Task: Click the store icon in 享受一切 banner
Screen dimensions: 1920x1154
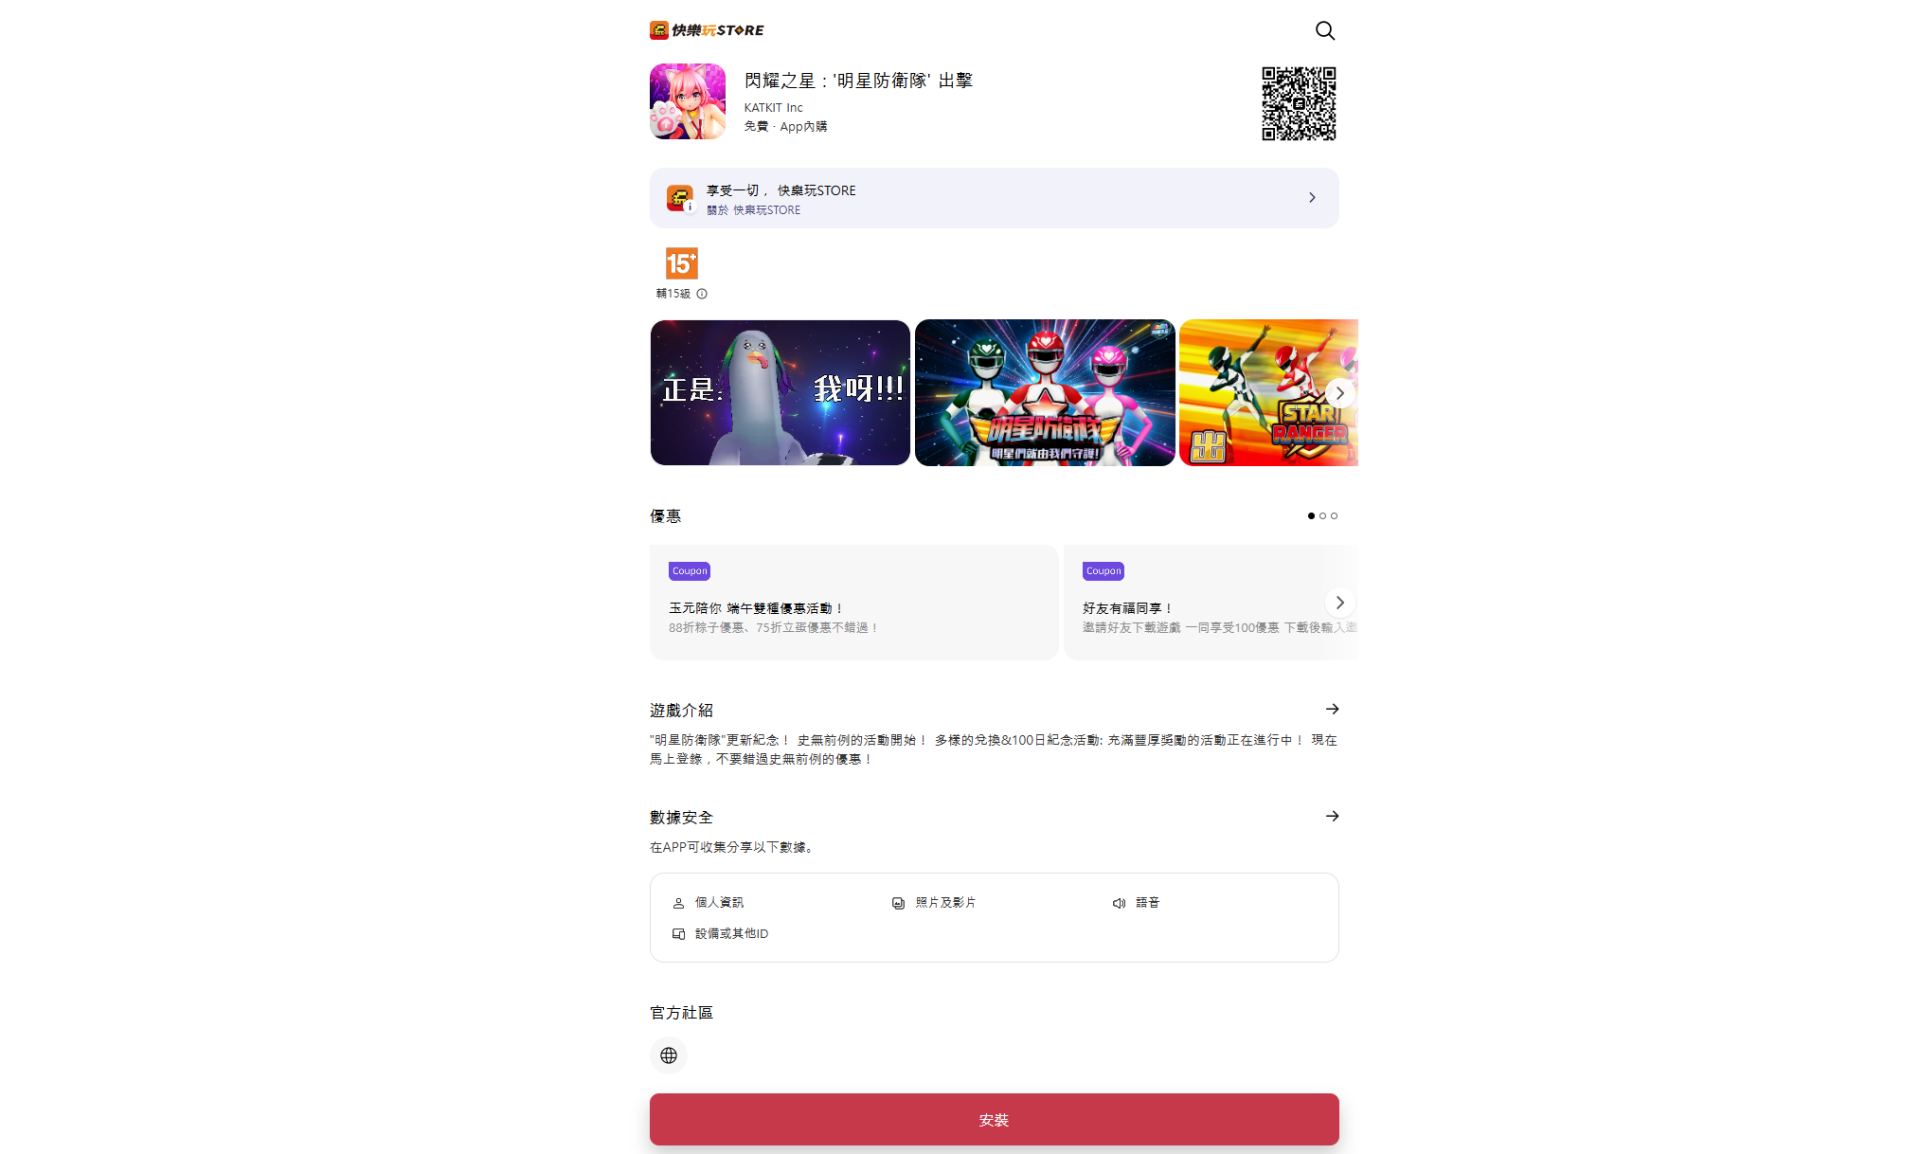Action: pos(680,198)
